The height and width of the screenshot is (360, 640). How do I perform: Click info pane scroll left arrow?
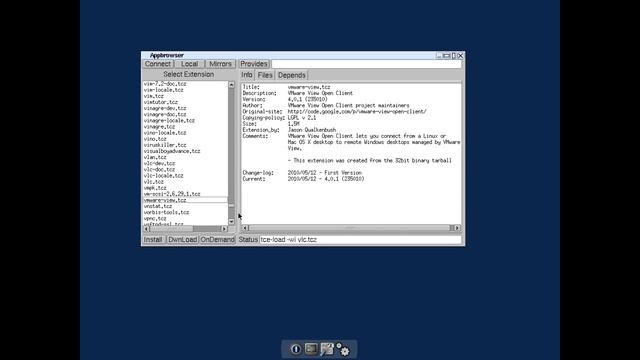pos(245,228)
